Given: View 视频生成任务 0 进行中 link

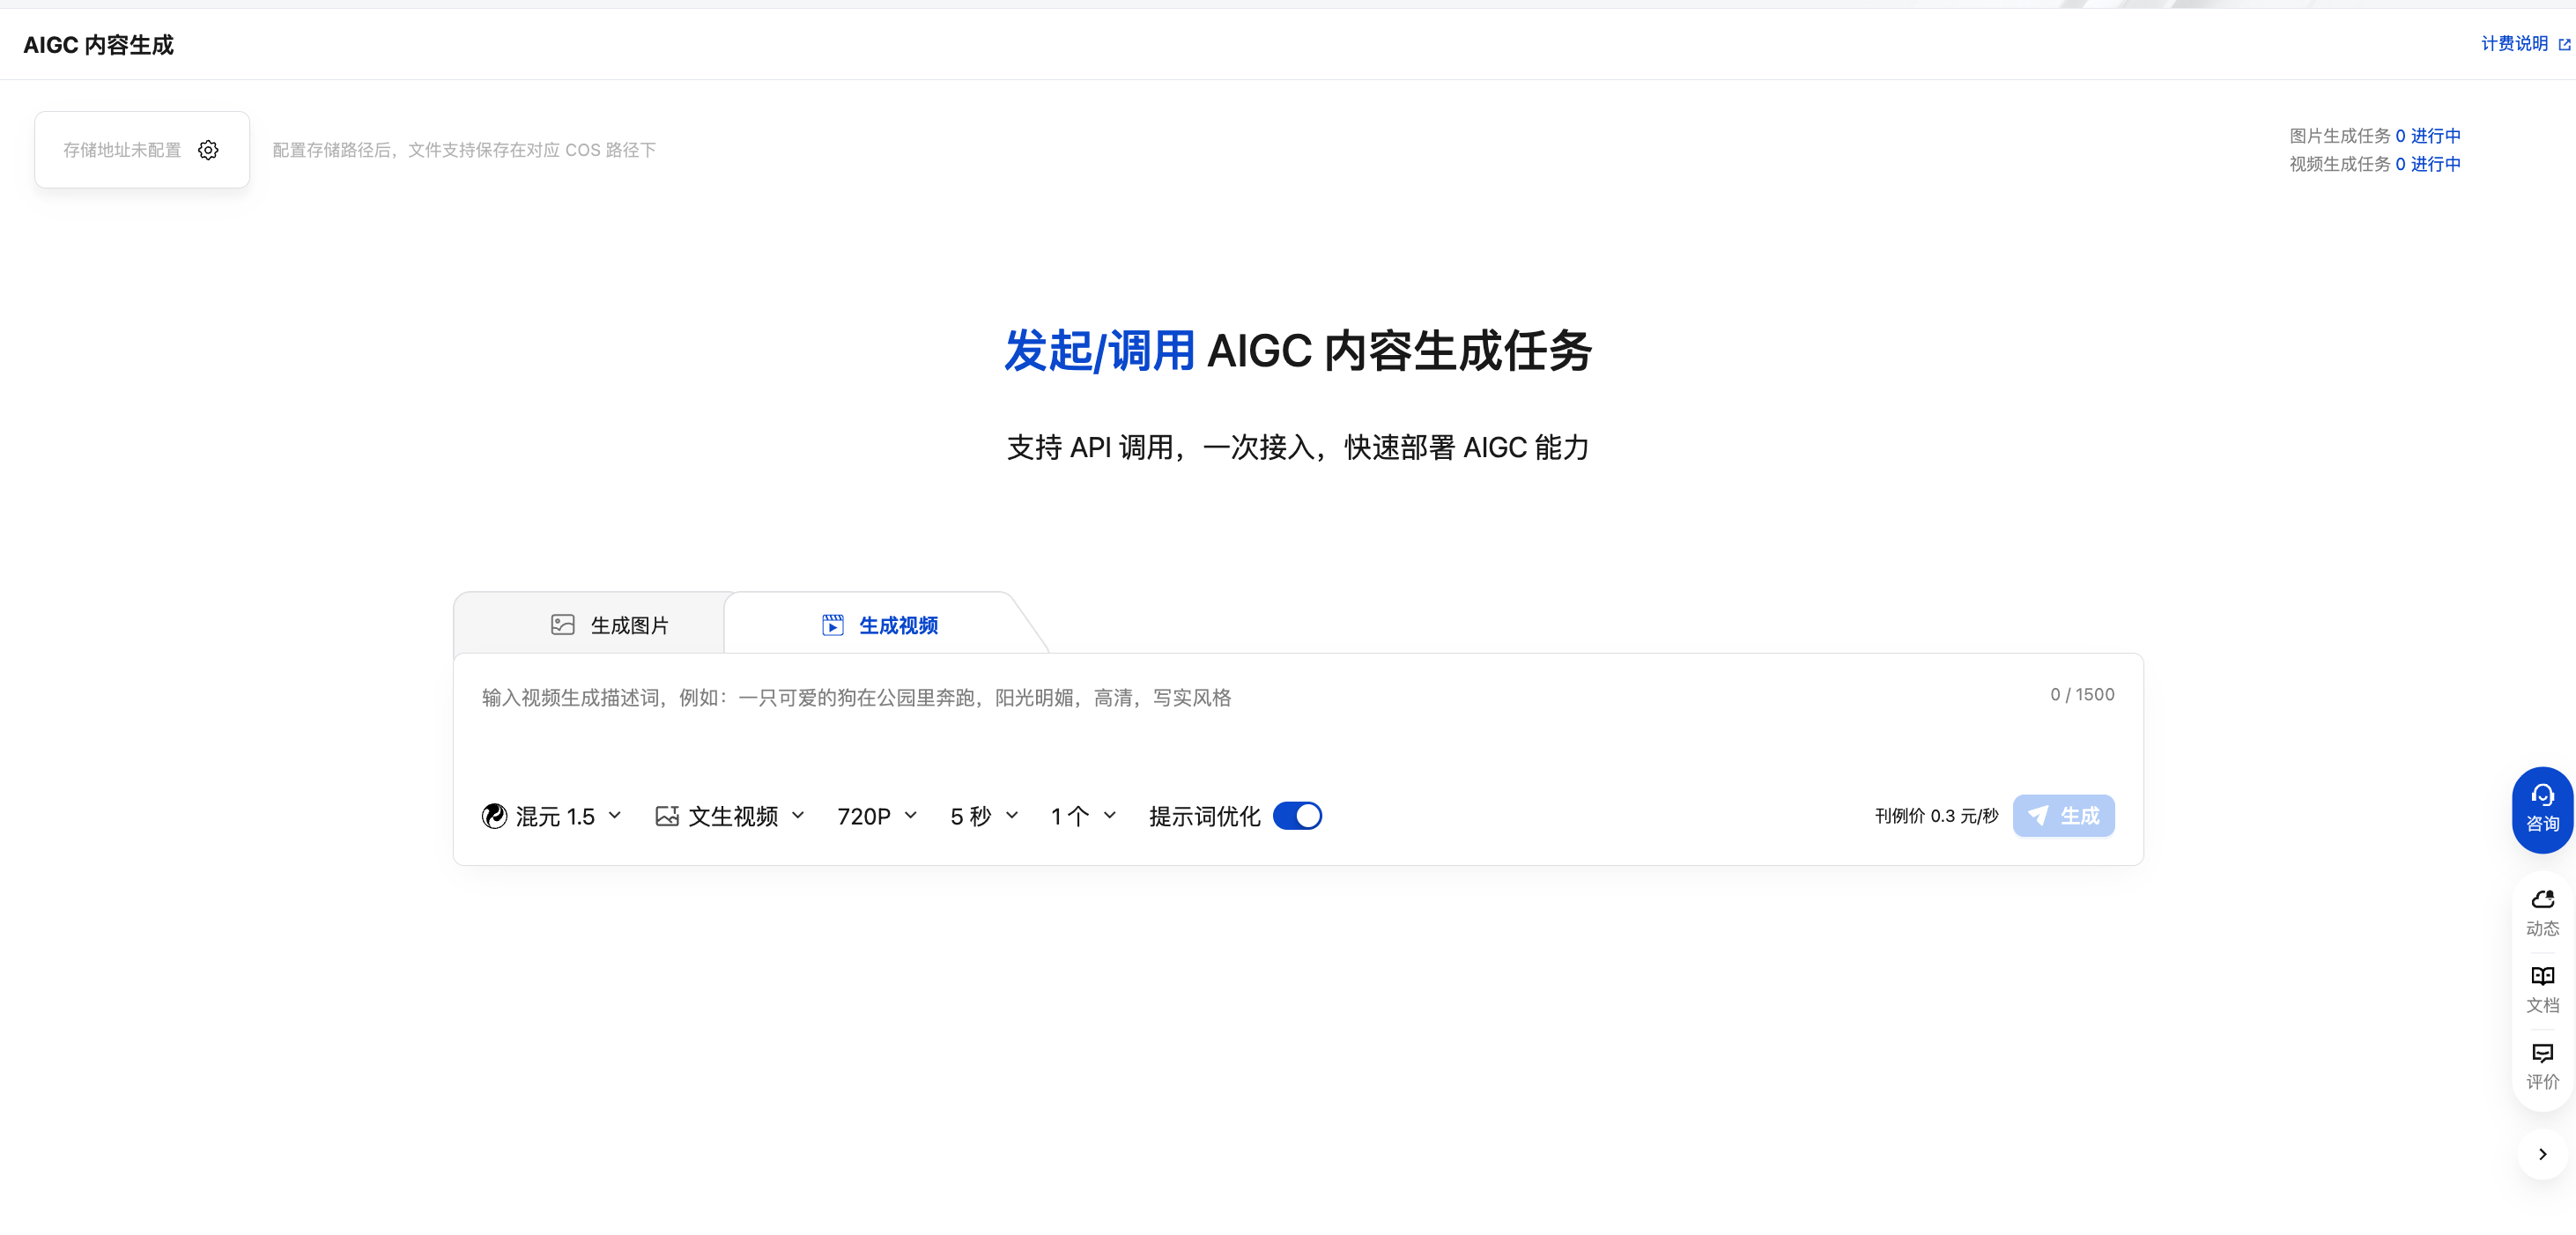Looking at the screenshot, I should pyautogui.click(x=2427, y=164).
